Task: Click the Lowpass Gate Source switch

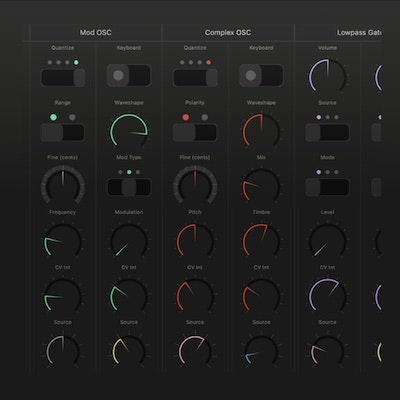Action: 327,133
